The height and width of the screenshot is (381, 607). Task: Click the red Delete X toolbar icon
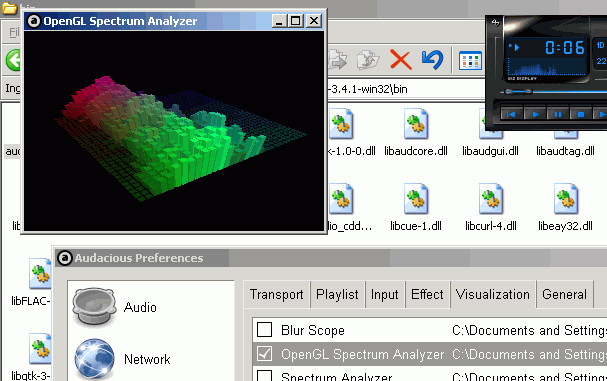pyautogui.click(x=401, y=60)
